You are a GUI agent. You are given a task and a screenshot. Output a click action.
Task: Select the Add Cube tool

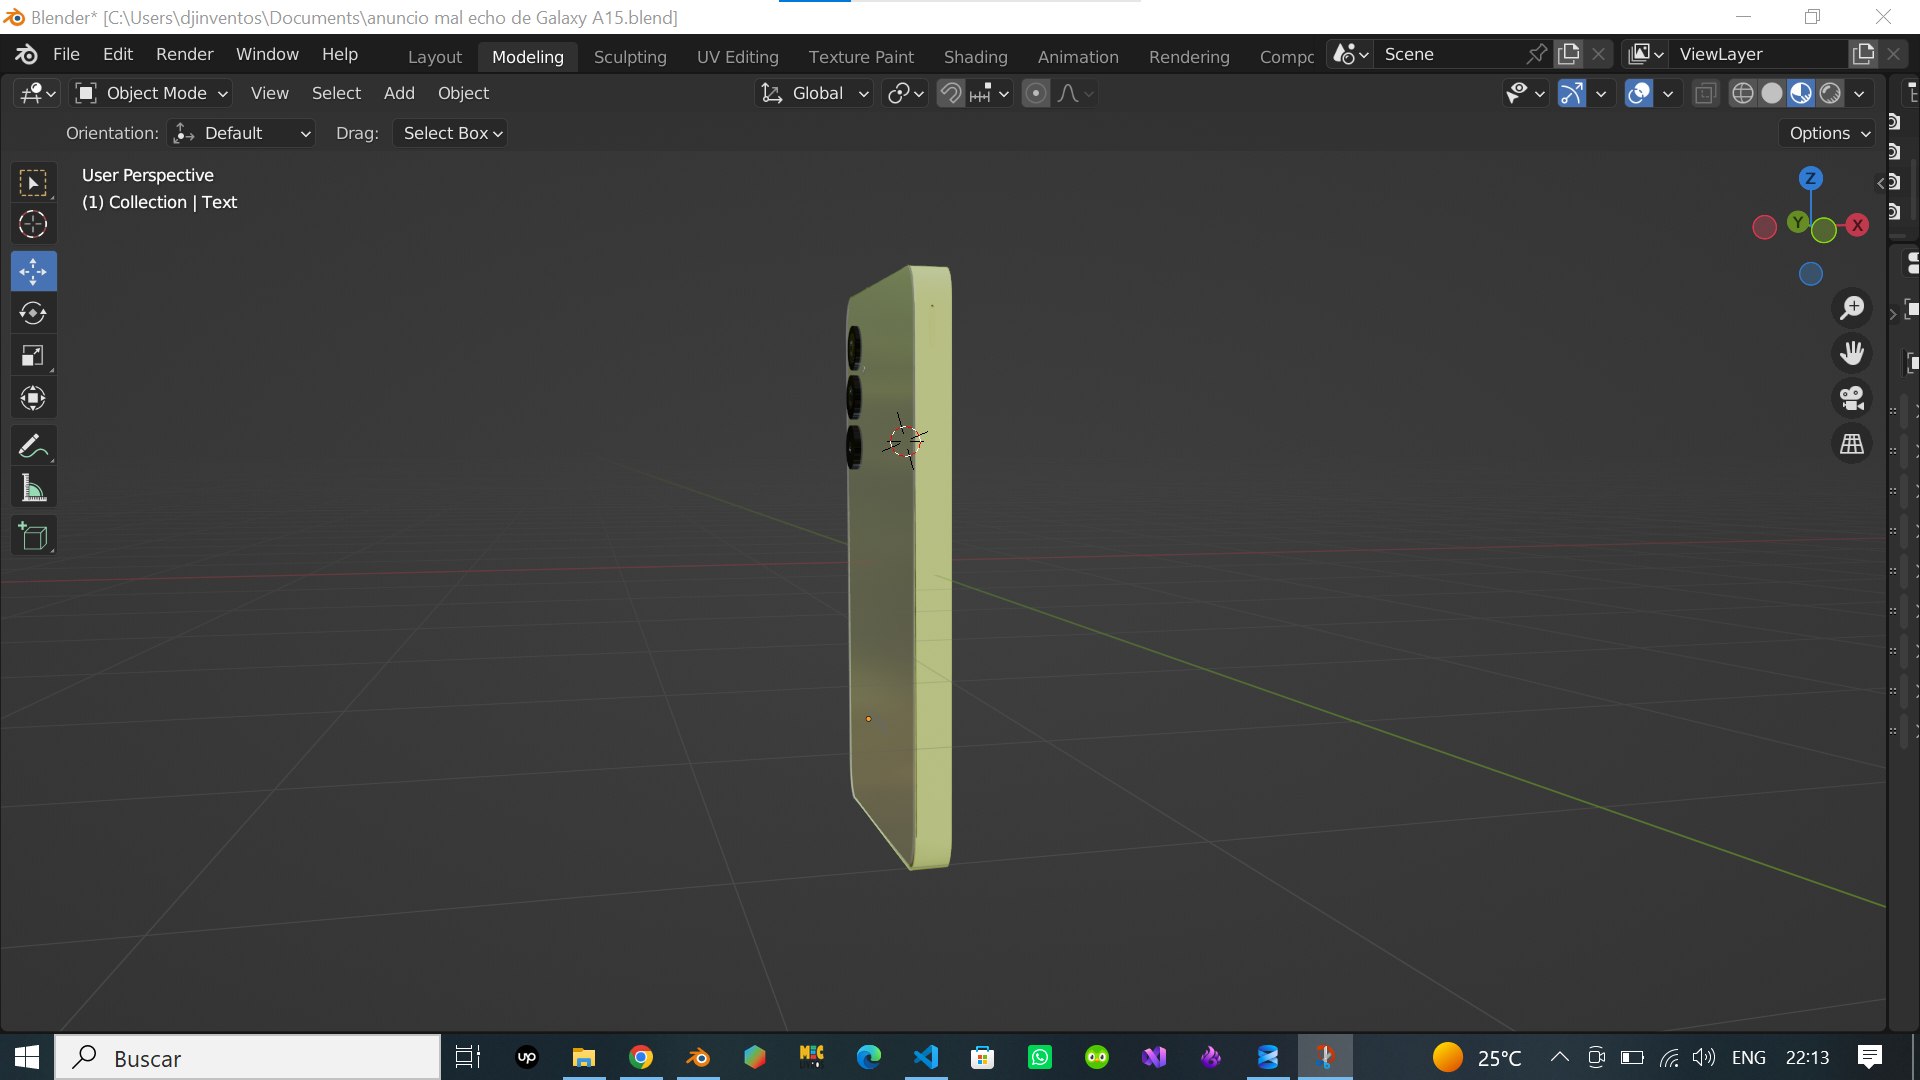33,536
